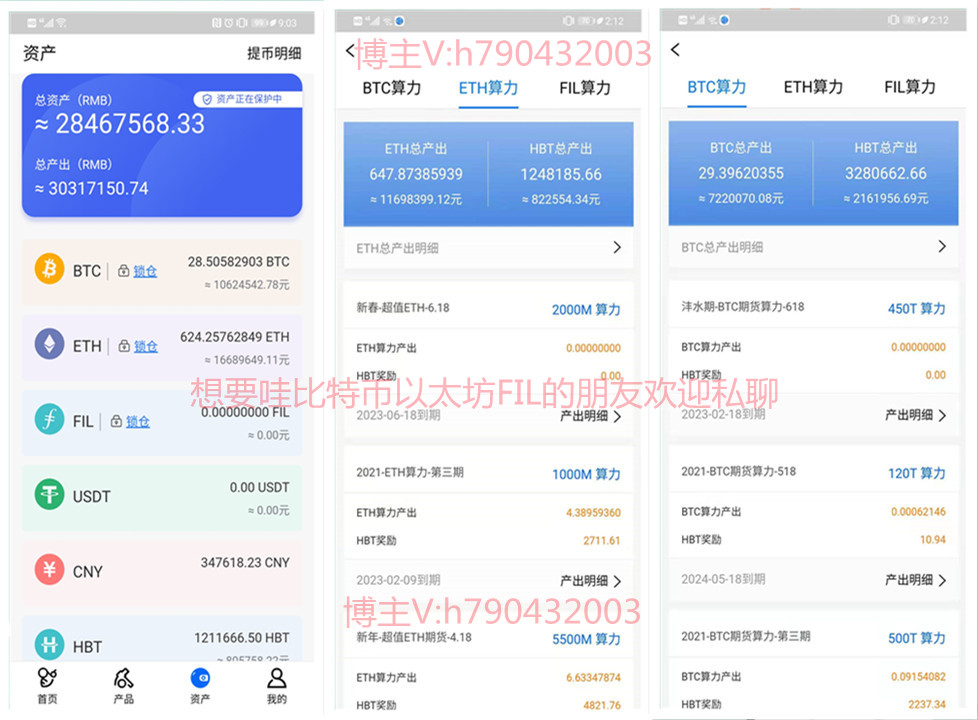This screenshot has height=720, width=978.
Task: Expand the BTC总产出明细 row
Action: pos(813,246)
